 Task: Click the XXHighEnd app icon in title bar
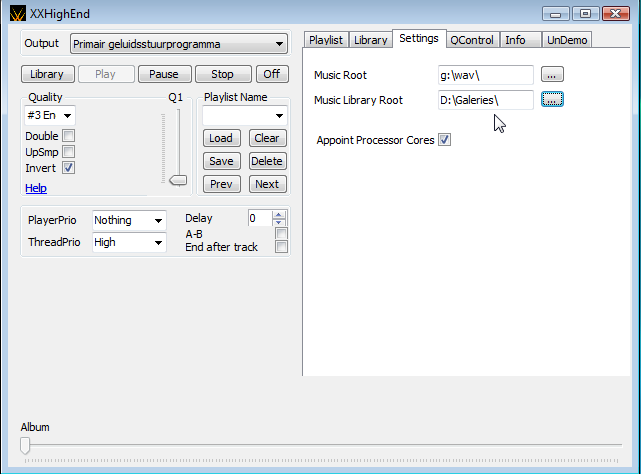tap(18, 14)
